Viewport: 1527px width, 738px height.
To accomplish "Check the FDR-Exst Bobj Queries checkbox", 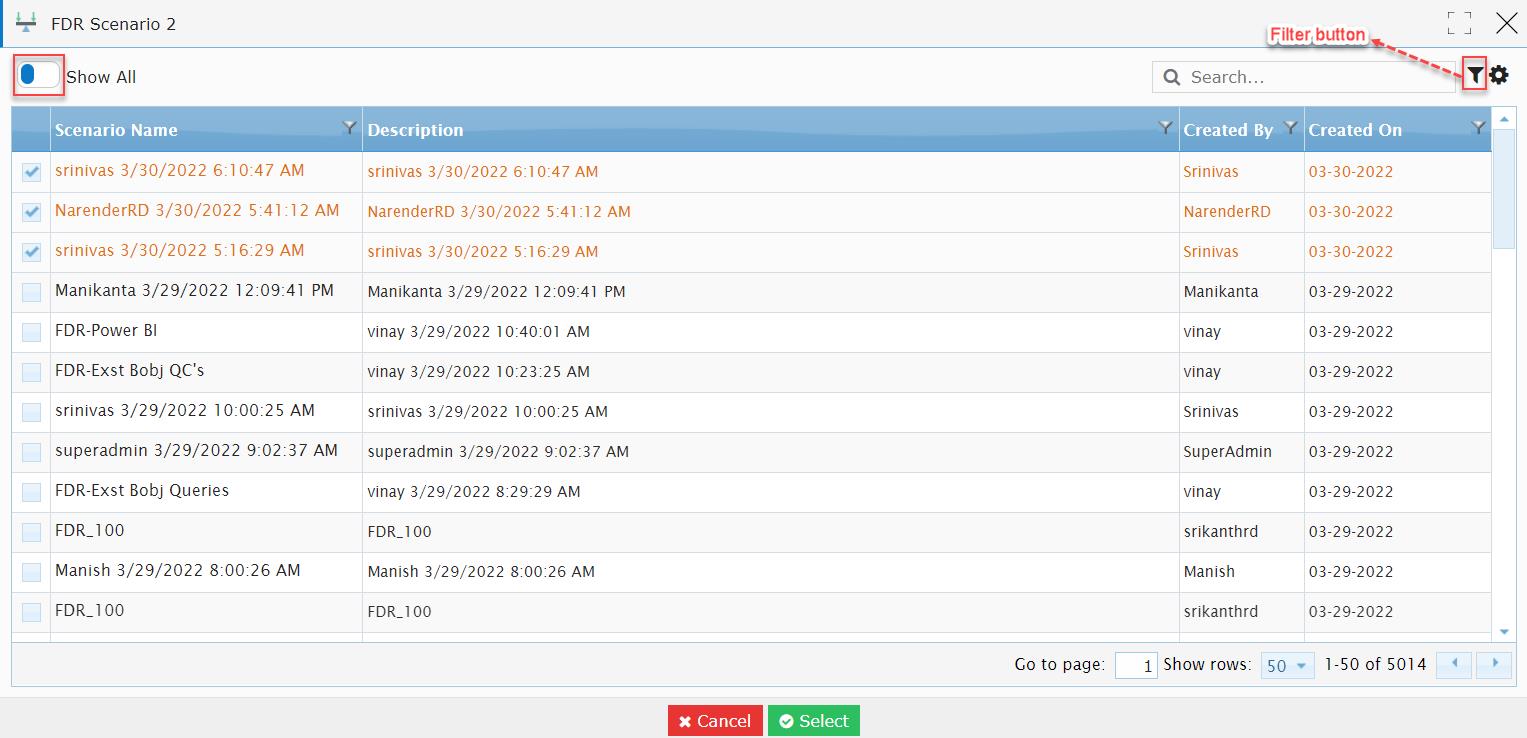I will pyautogui.click(x=32, y=492).
